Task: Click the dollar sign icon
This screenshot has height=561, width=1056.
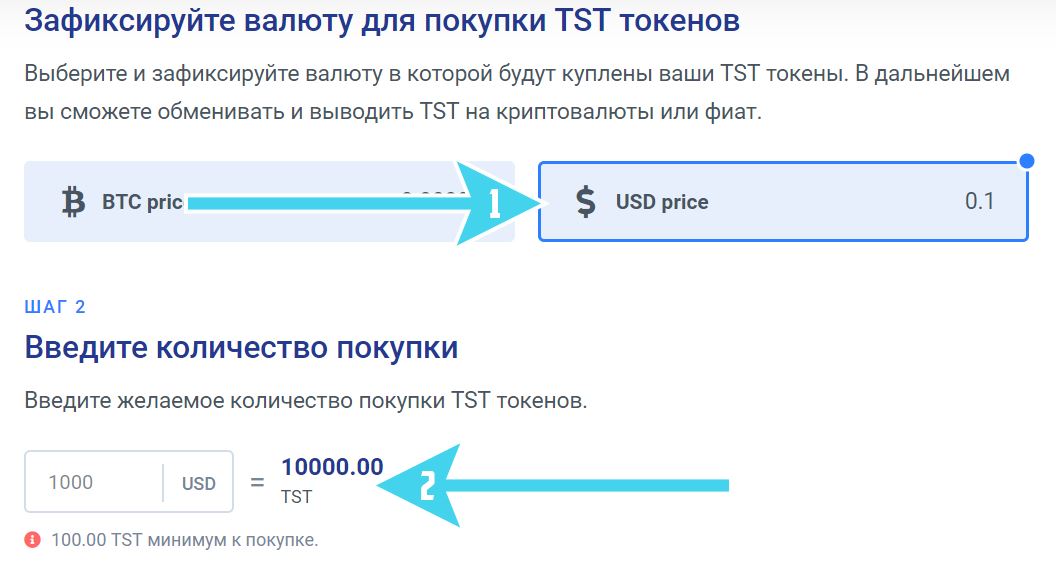Action: [x=586, y=201]
